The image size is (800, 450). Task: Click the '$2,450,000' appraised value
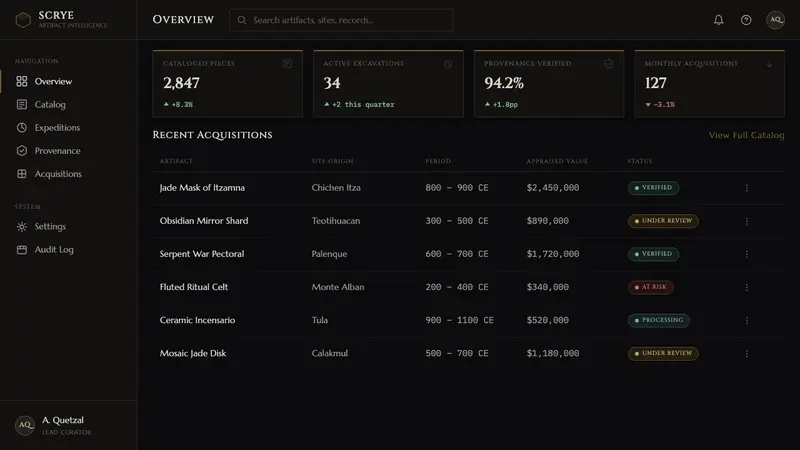click(x=553, y=188)
